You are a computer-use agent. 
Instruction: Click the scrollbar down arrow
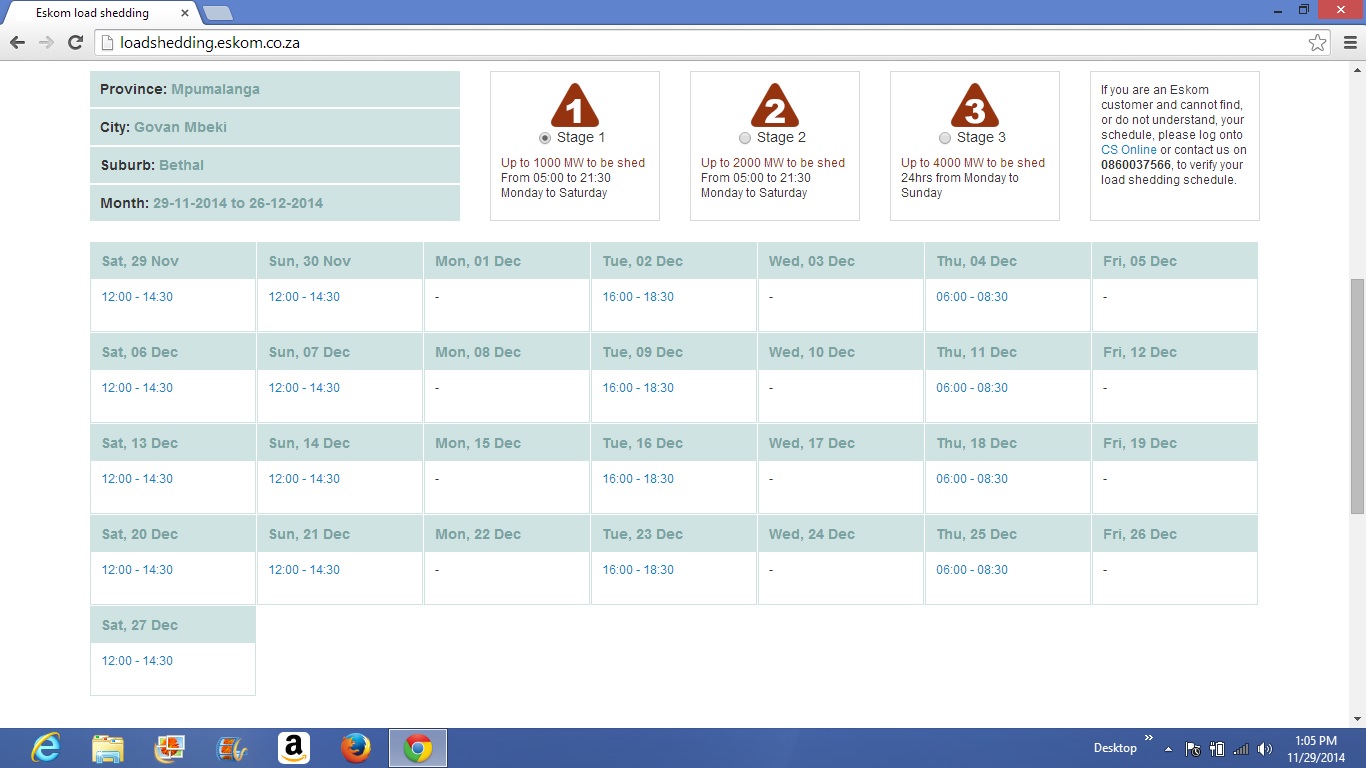1357,719
